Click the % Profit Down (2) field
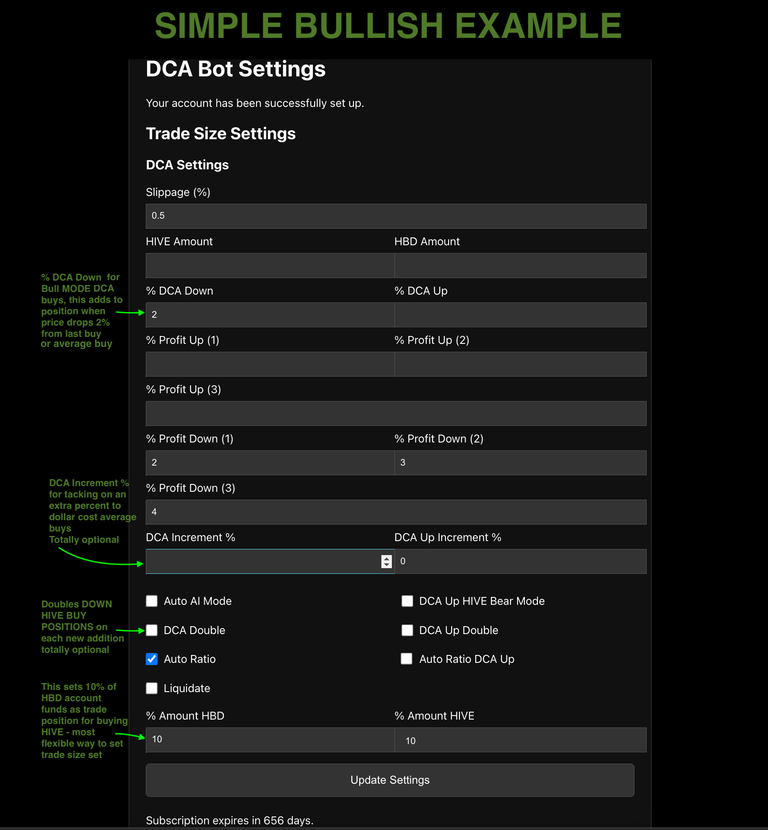Screen dimensions: 768x830 click(520, 462)
